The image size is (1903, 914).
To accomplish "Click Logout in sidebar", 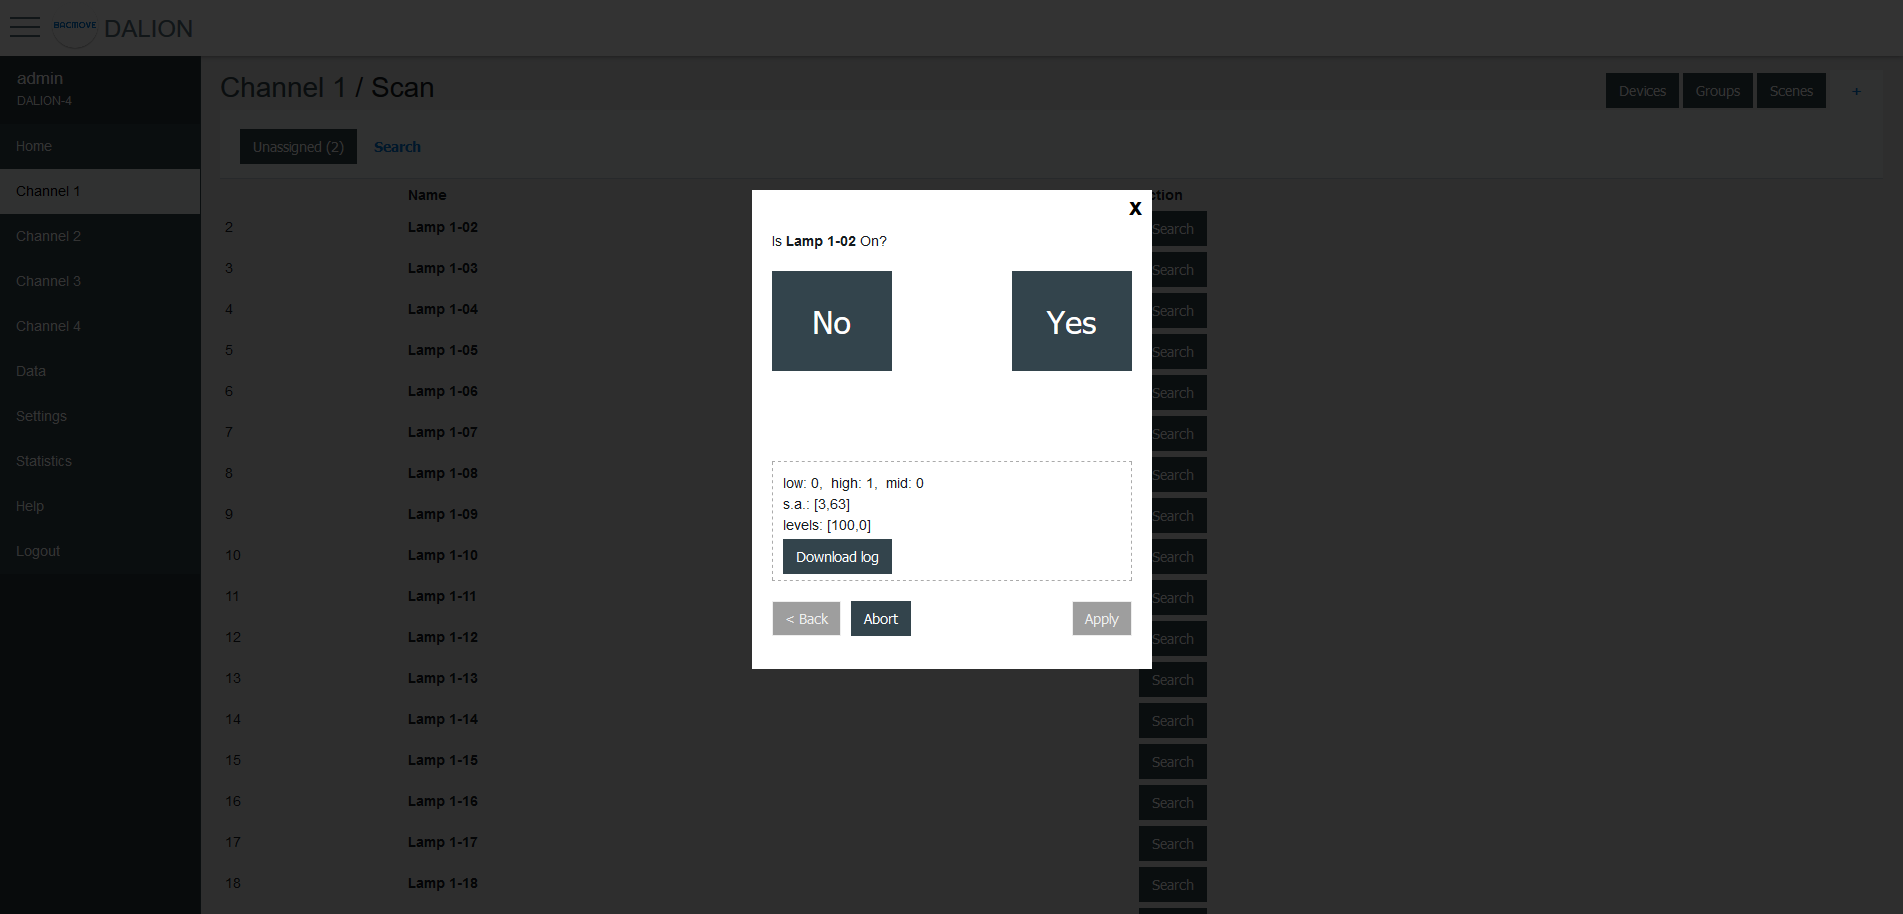I will [x=38, y=551].
